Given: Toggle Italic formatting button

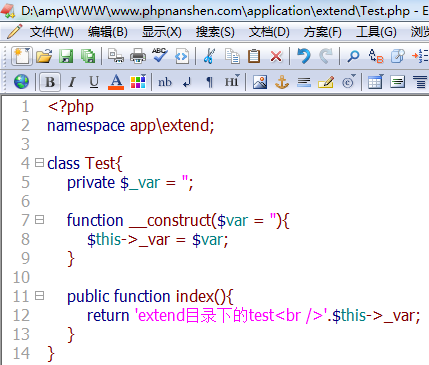Looking at the screenshot, I should coord(72,82).
